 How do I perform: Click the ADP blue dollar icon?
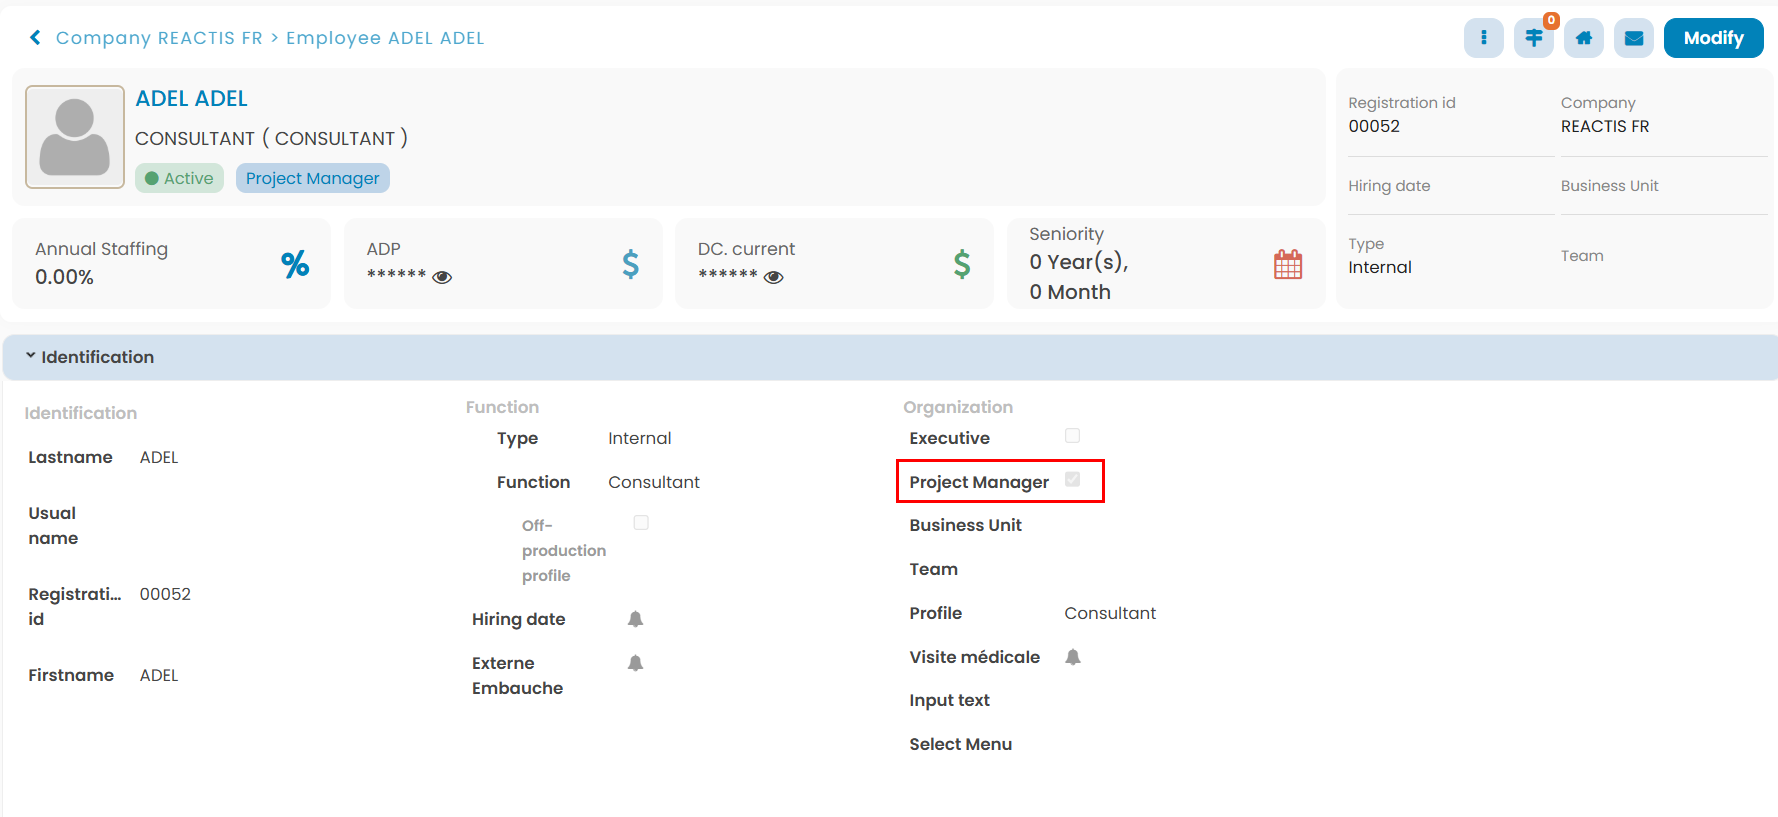tap(630, 264)
